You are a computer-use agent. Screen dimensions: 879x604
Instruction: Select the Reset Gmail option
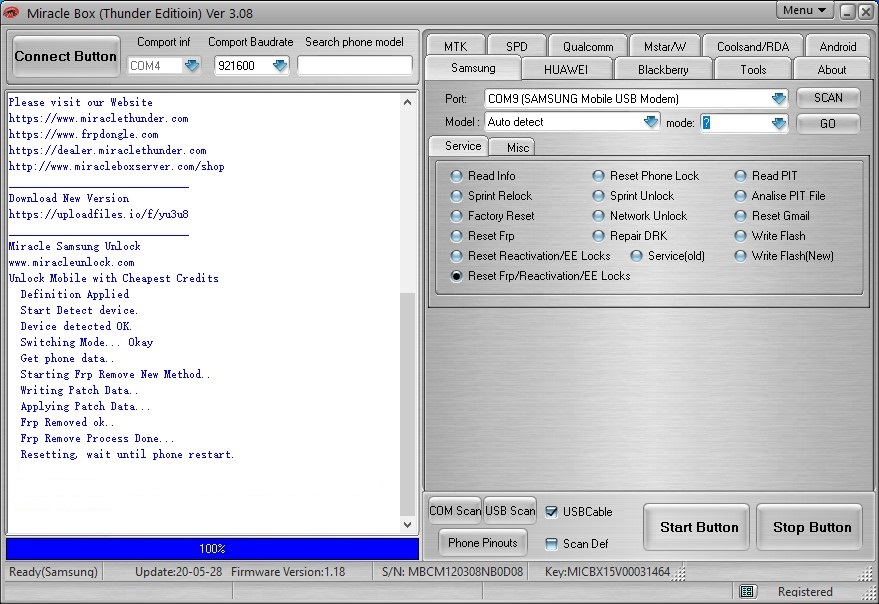tap(741, 216)
